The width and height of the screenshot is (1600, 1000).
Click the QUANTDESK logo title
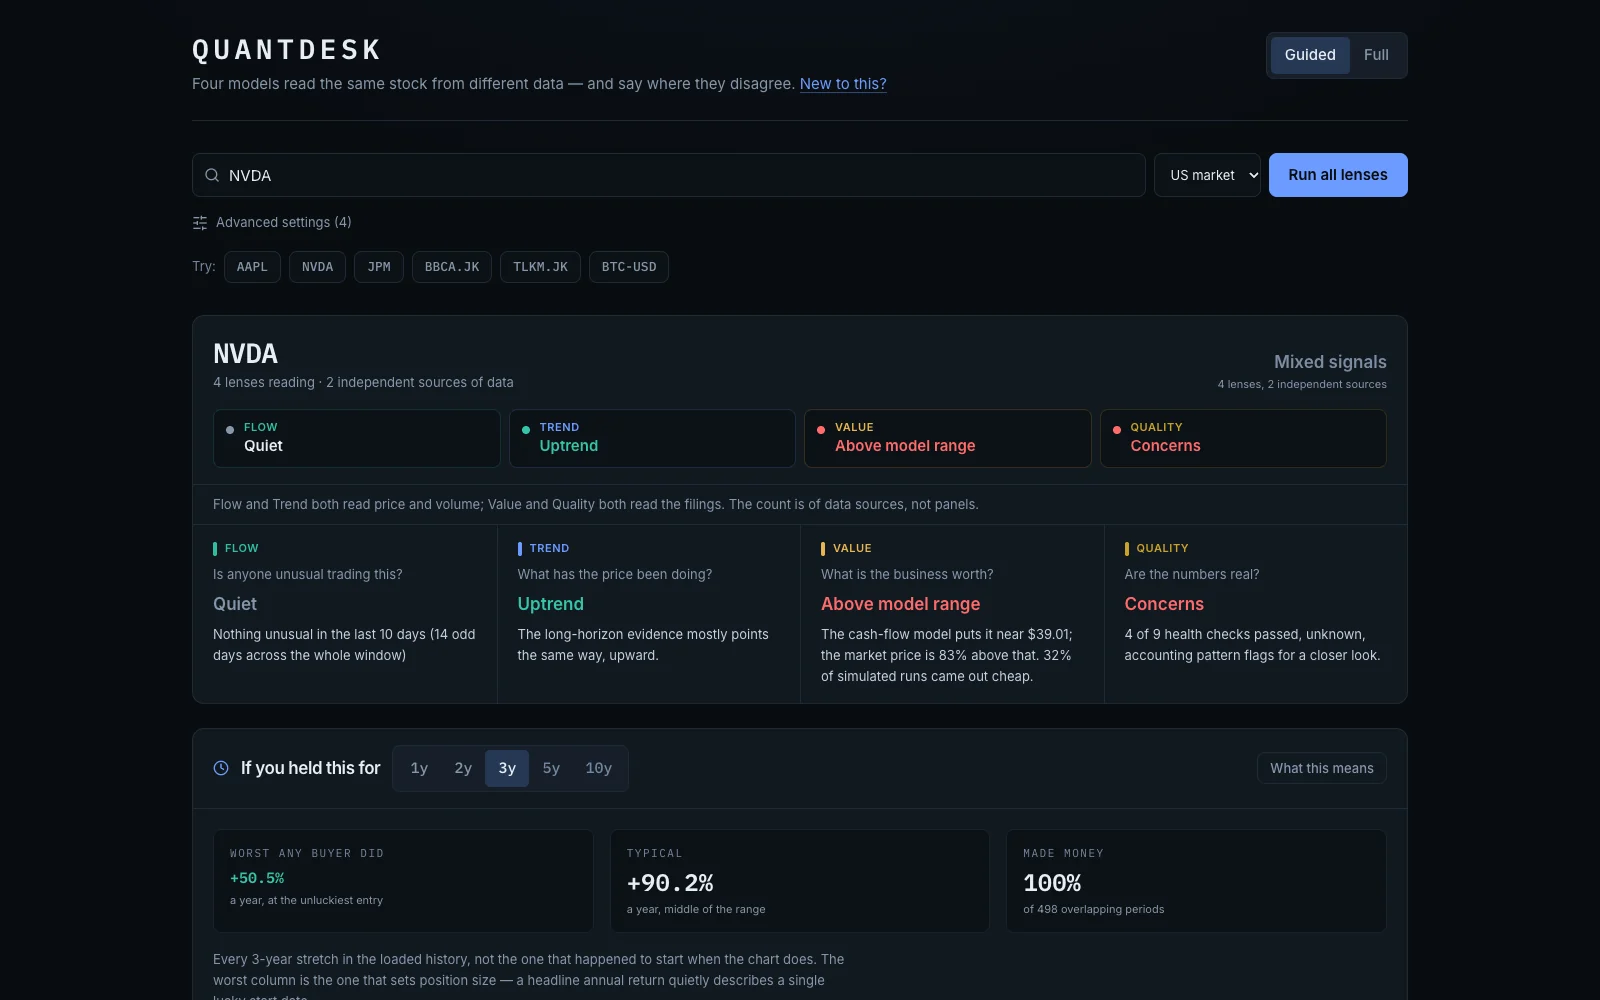click(287, 50)
